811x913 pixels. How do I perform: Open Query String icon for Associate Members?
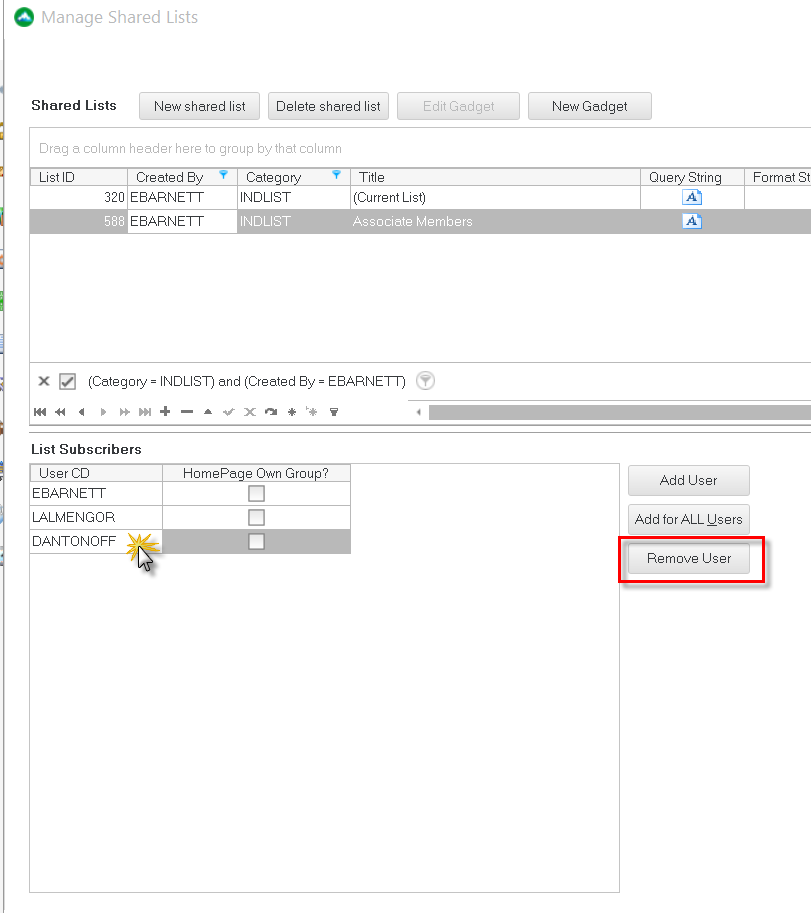click(x=692, y=221)
